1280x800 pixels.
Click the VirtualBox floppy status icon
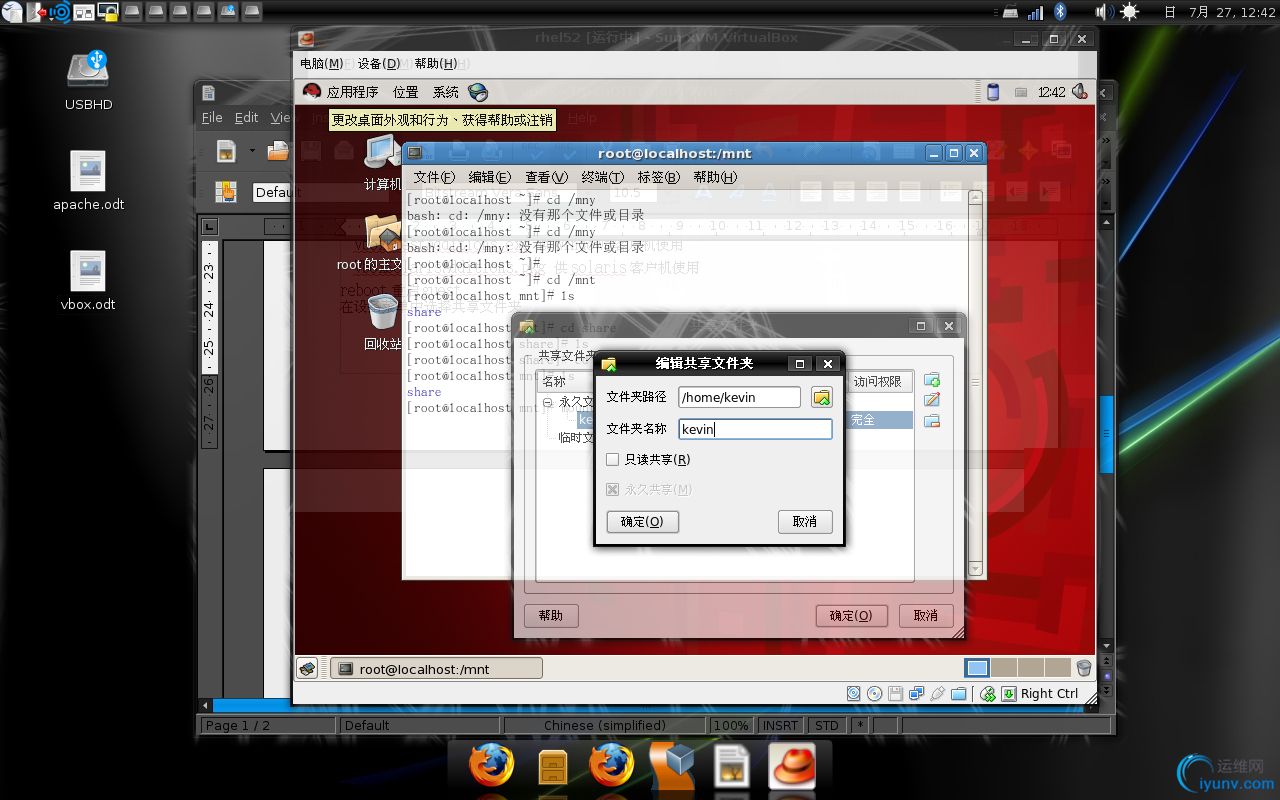pos(896,693)
